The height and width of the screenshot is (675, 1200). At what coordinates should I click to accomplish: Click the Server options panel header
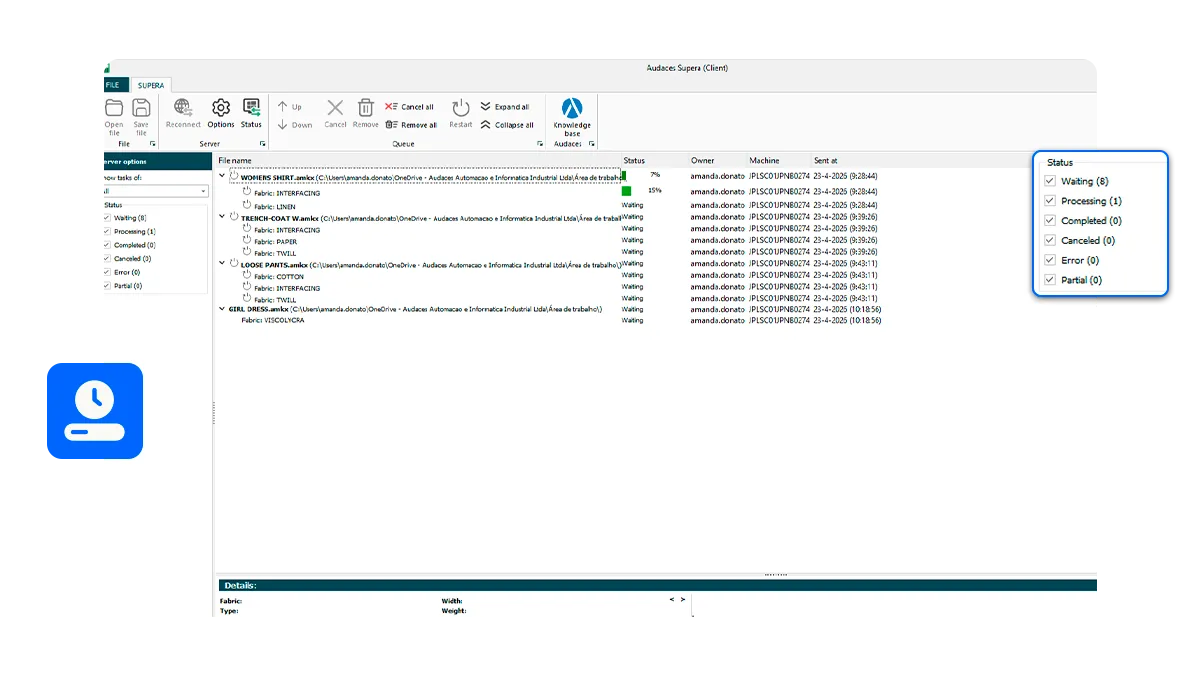(x=157, y=162)
